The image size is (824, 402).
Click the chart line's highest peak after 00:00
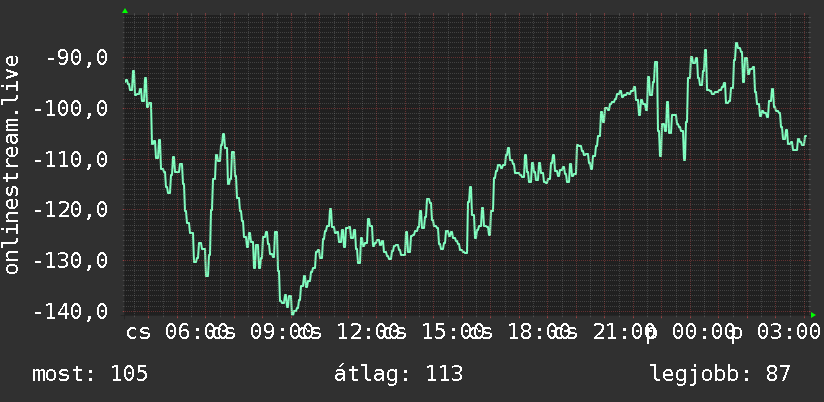pos(737,44)
